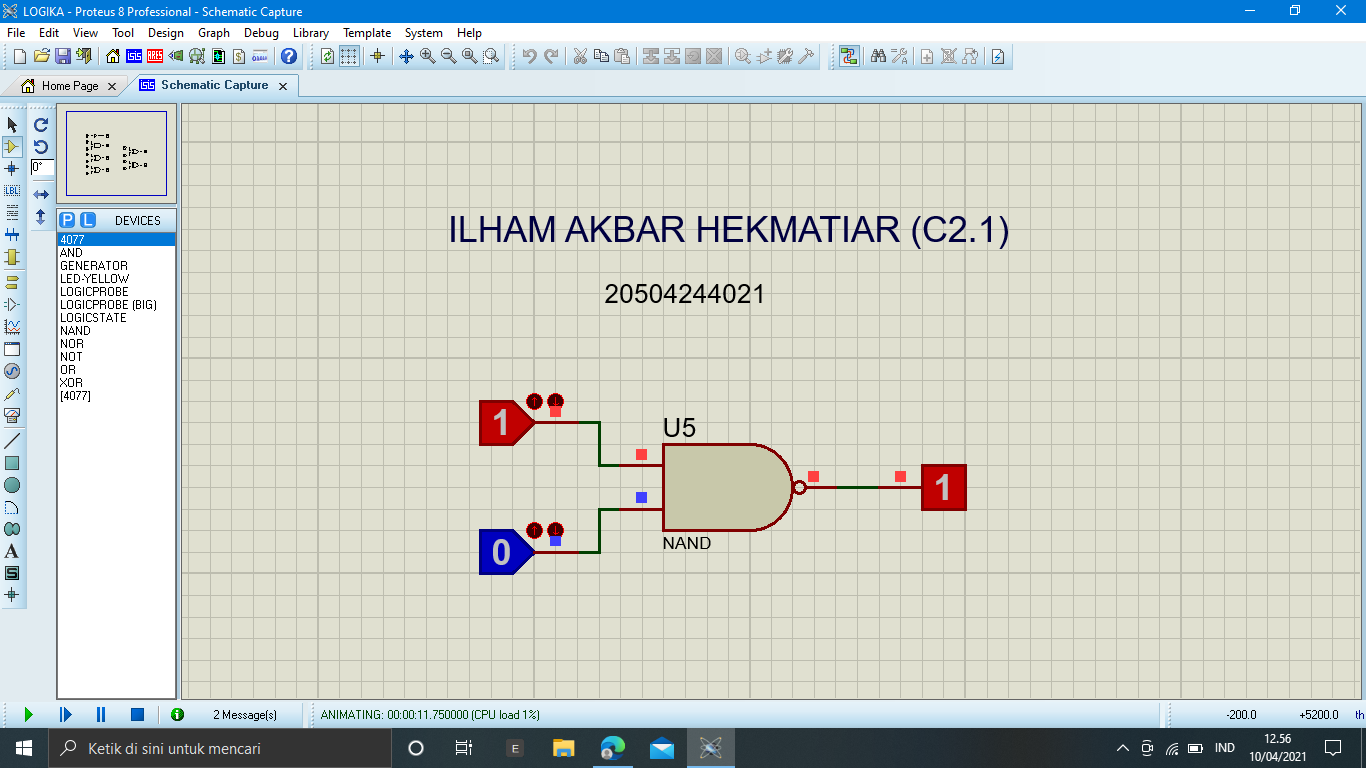Screen dimensions: 1366x768
Task: Select the 2D Graphics Circle tool
Action: (x=12, y=485)
